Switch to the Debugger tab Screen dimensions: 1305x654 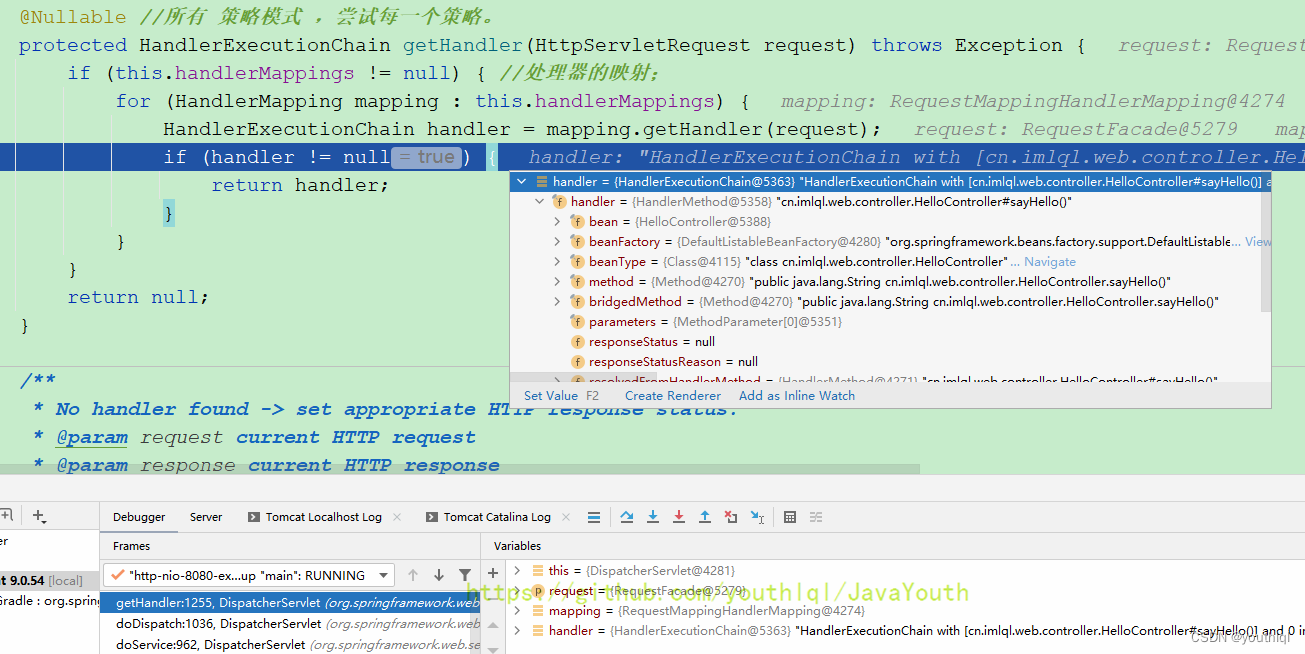[139, 517]
